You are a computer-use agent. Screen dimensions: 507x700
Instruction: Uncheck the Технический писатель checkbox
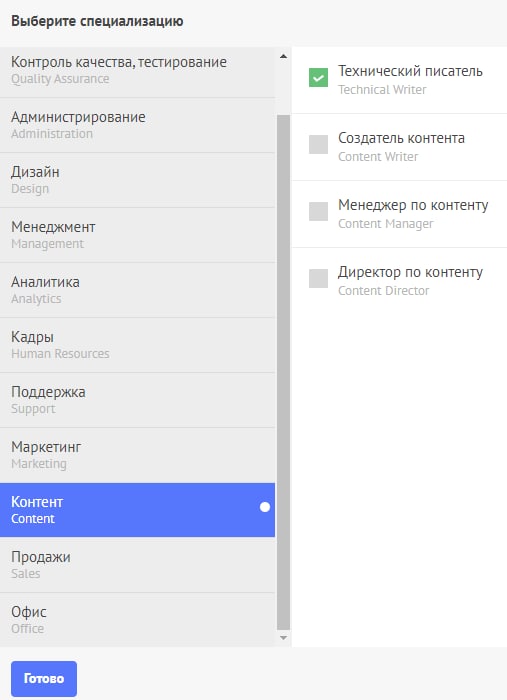[318, 78]
